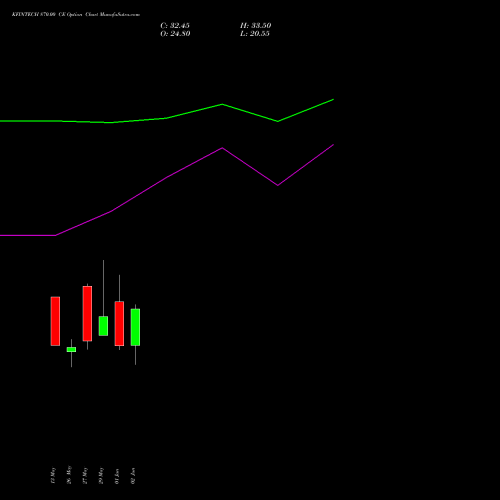This screenshot has width=500, height=500.
Task: Click the 02 Jun date axis label
Action: point(133,476)
